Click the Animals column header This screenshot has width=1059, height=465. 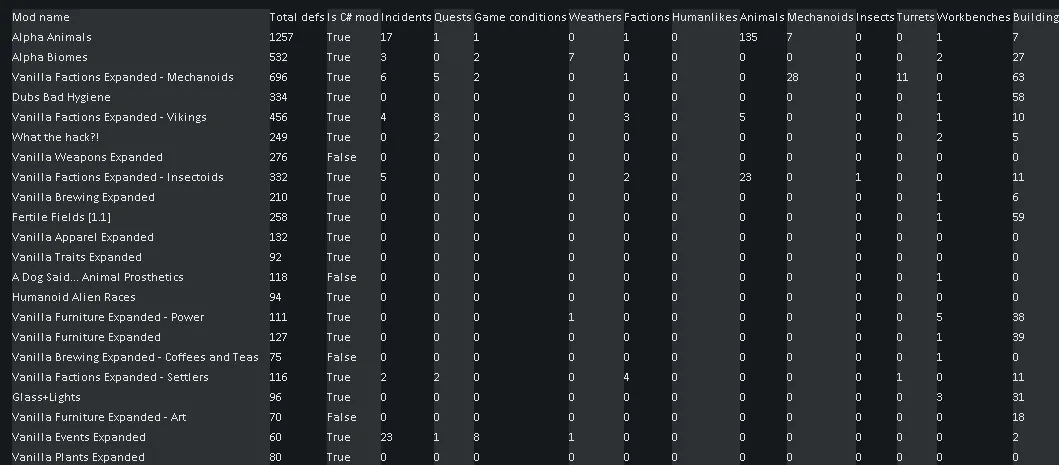(x=760, y=17)
